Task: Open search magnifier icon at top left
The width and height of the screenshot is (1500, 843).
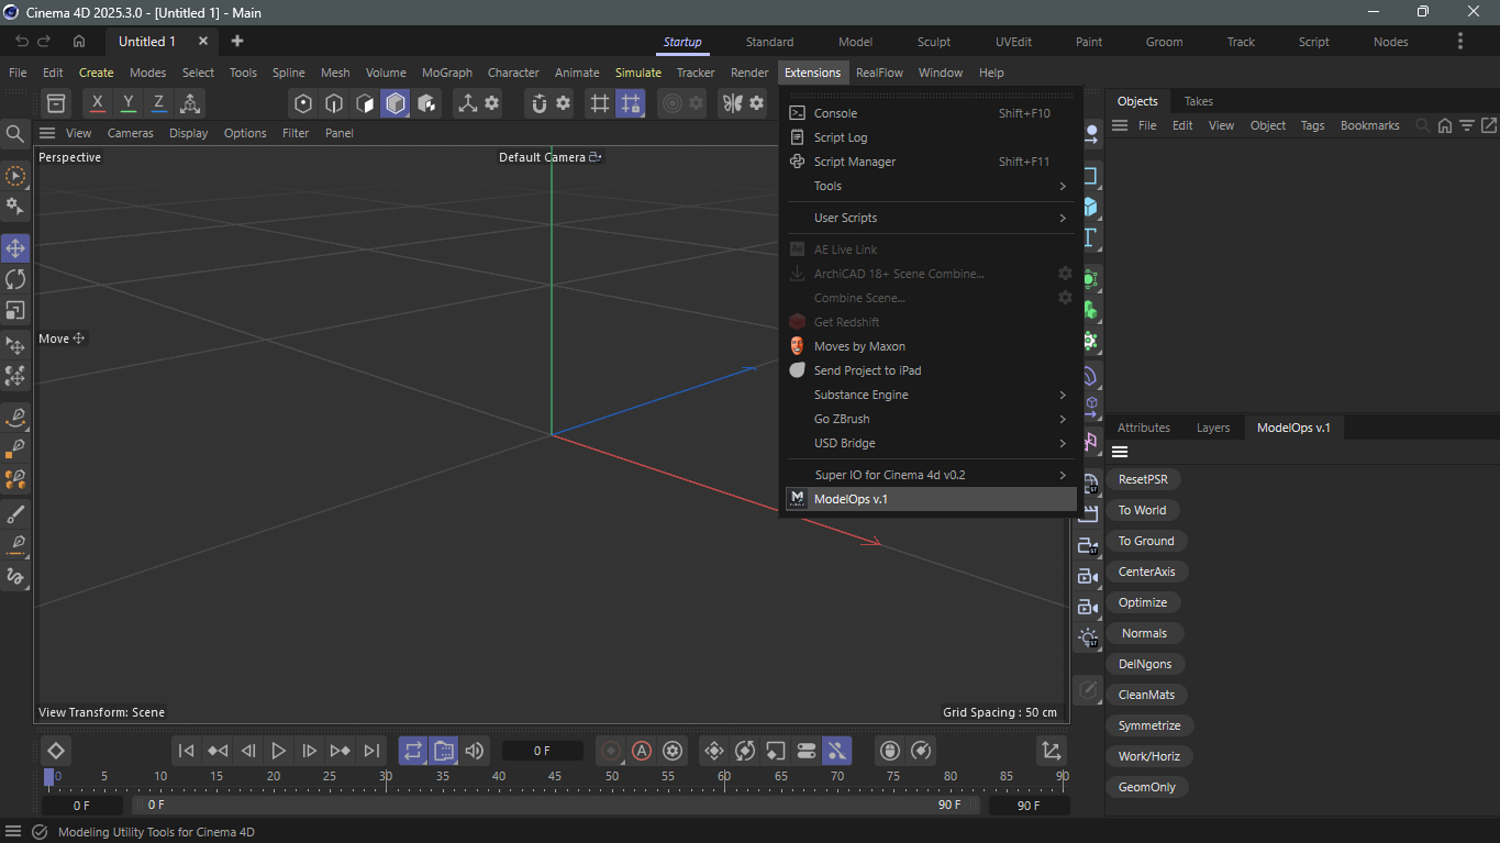Action: point(15,134)
